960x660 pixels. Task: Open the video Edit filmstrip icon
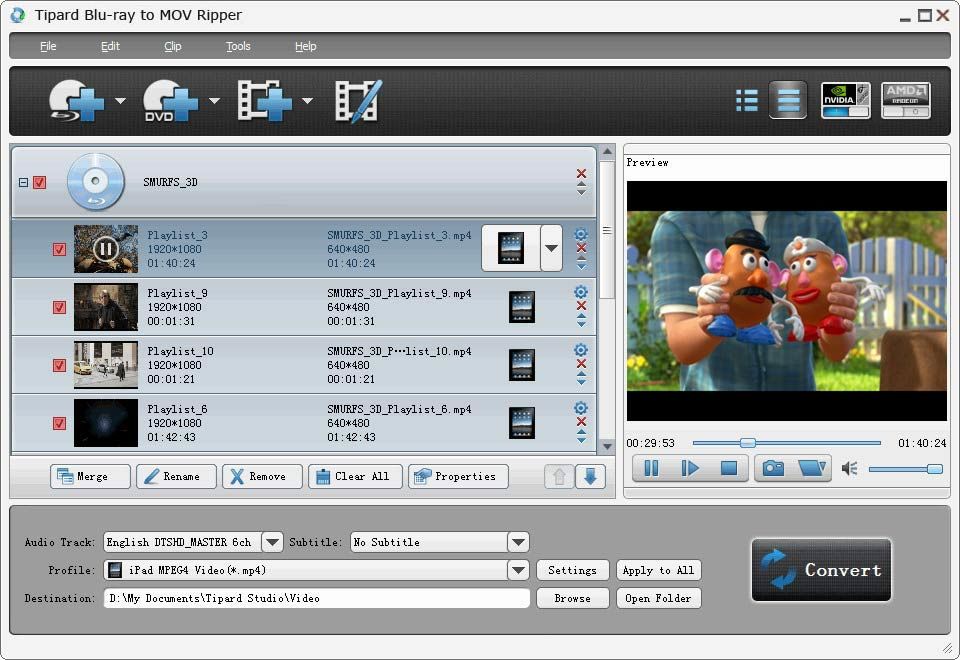[x=359, y=101]
